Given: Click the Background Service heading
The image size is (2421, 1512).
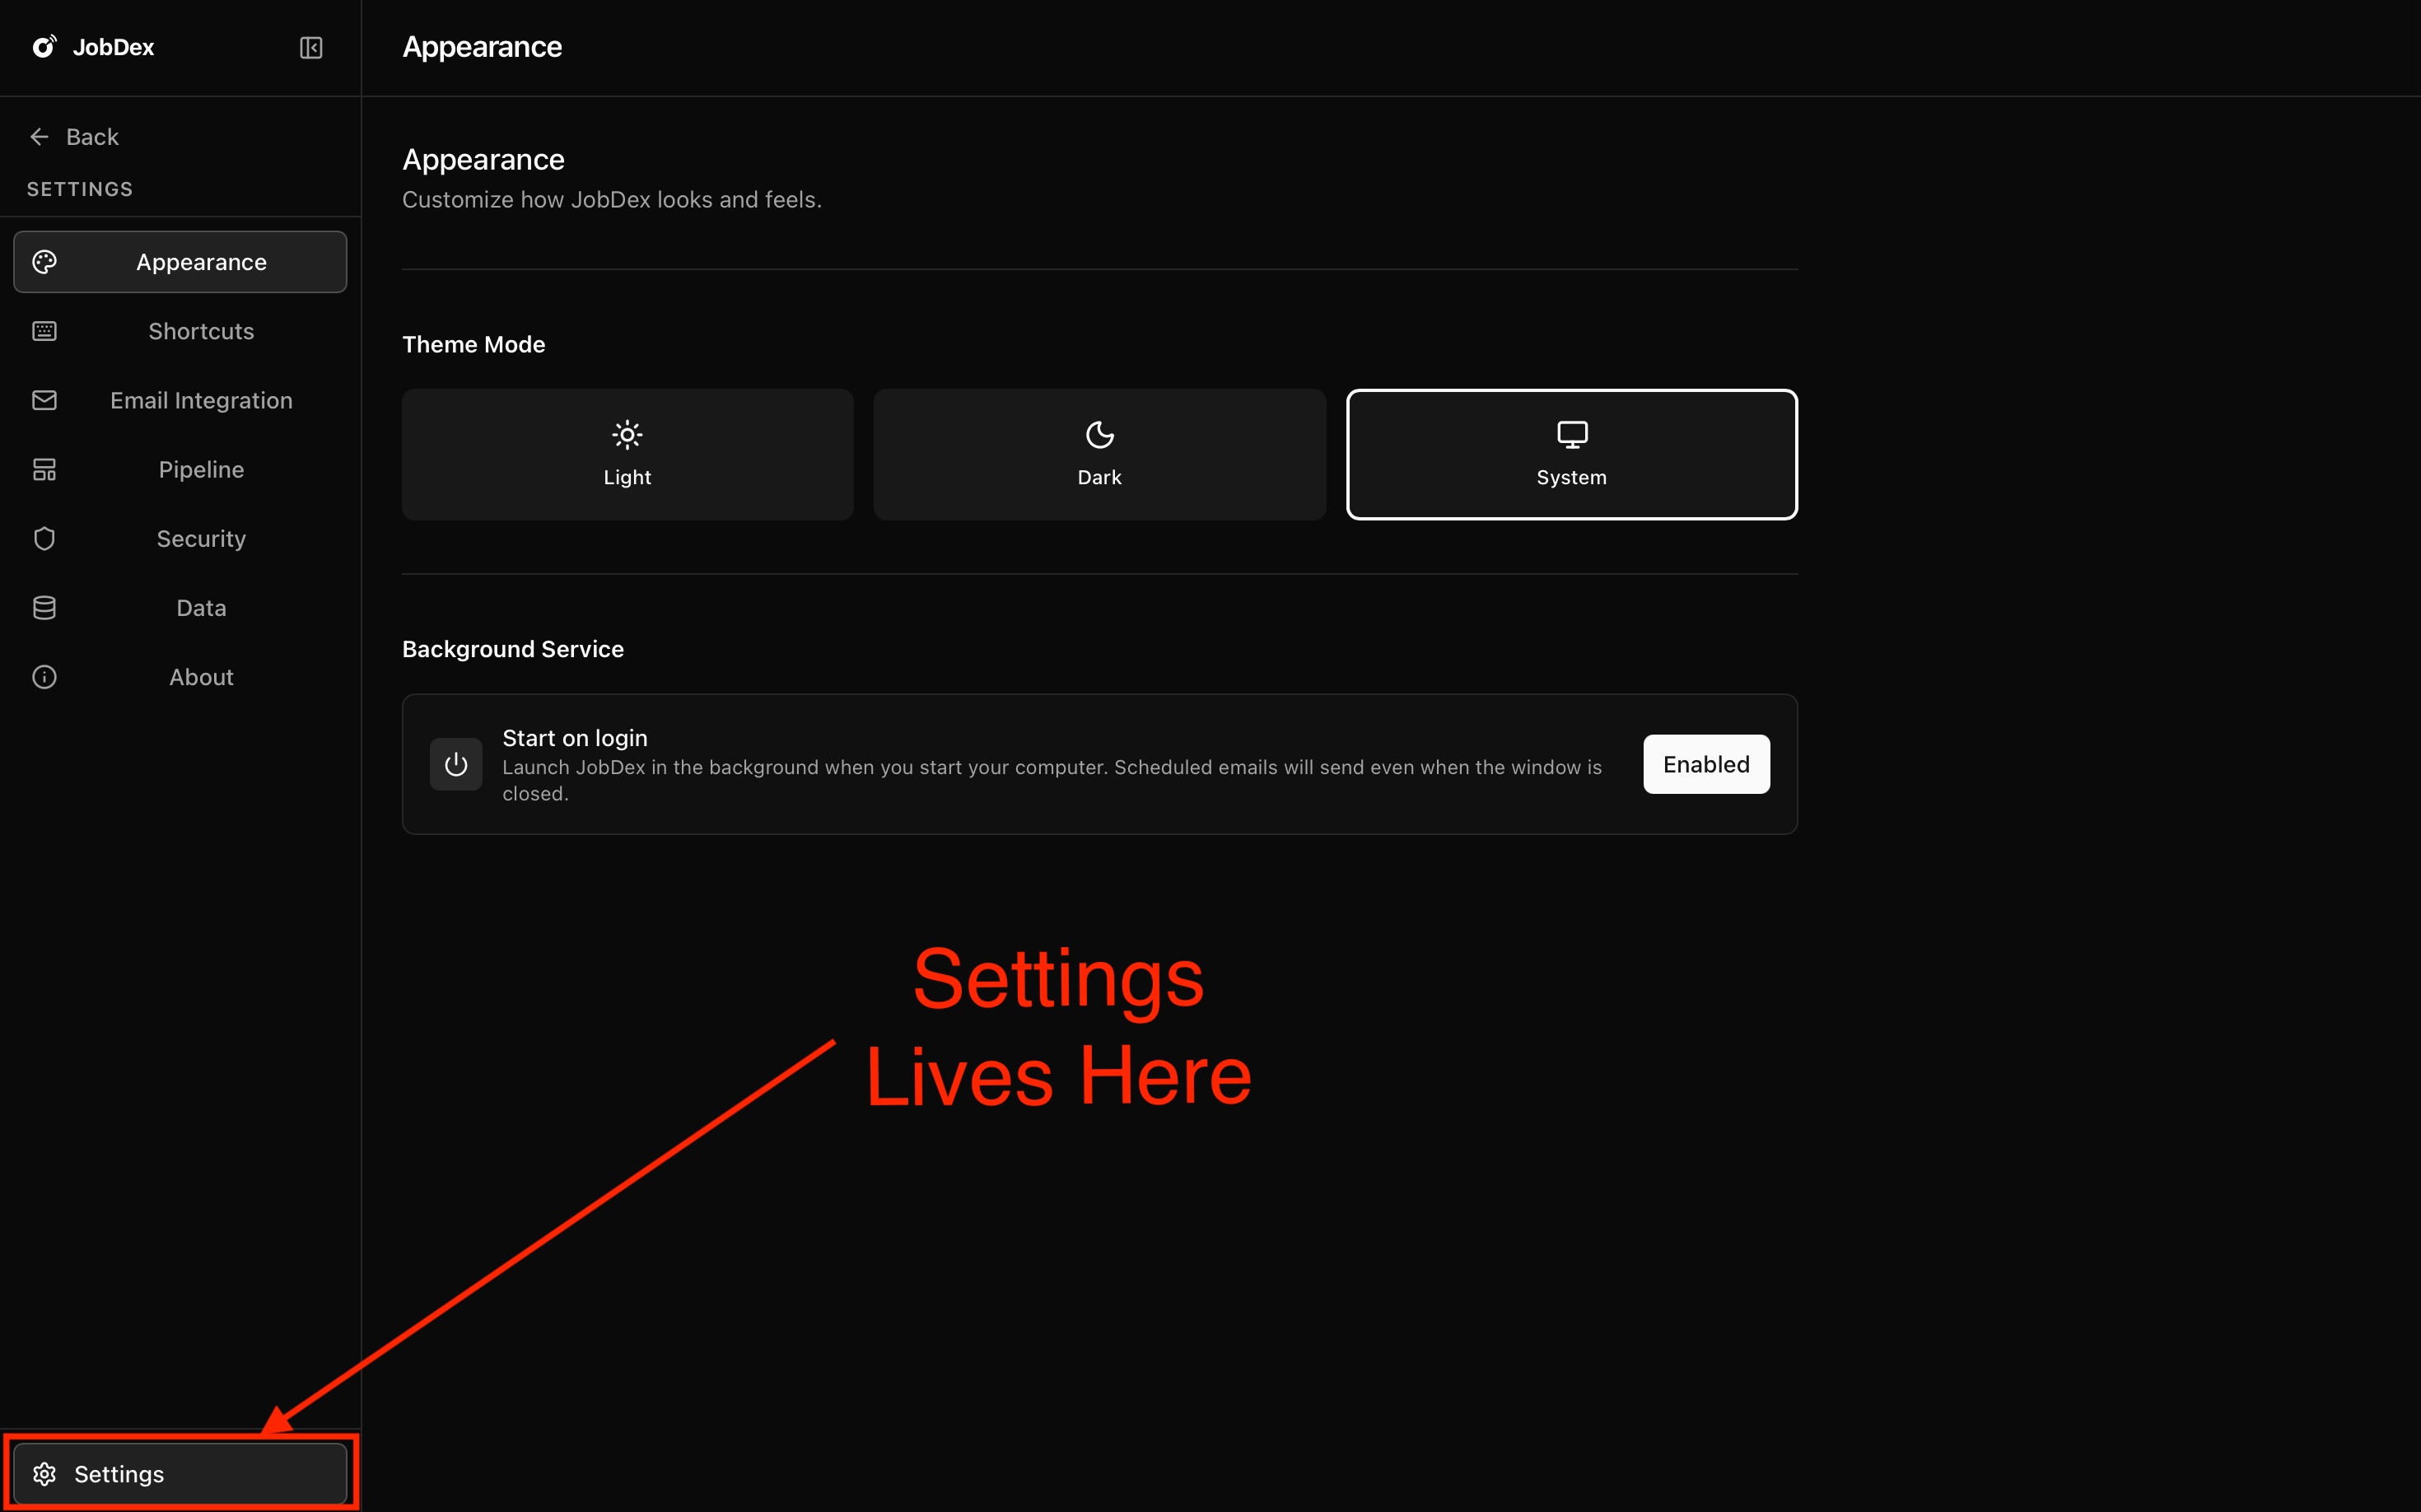Looking at the screenshot, I should [512, 649].
